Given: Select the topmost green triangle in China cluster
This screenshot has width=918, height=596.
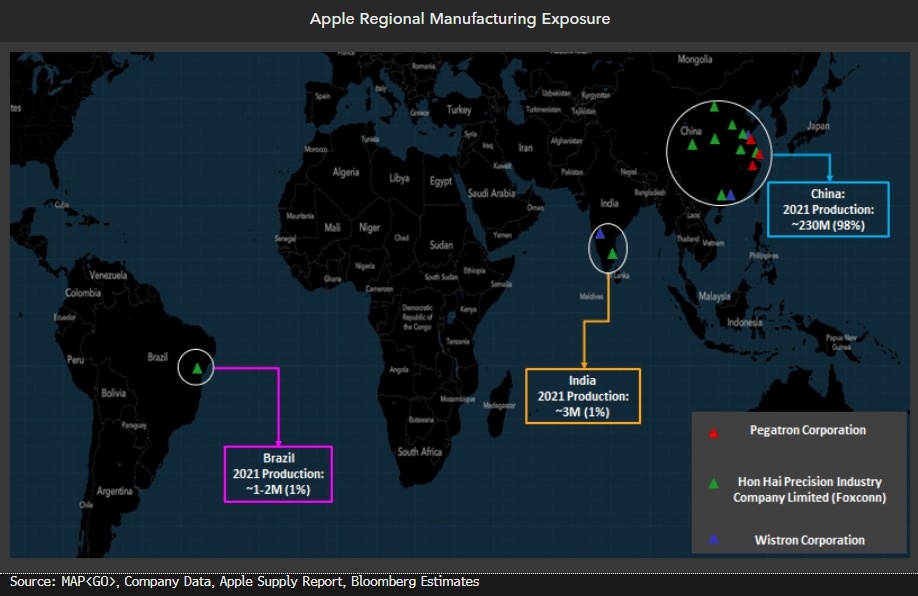Looking at the screenshot, I should [x=714, y=108].
